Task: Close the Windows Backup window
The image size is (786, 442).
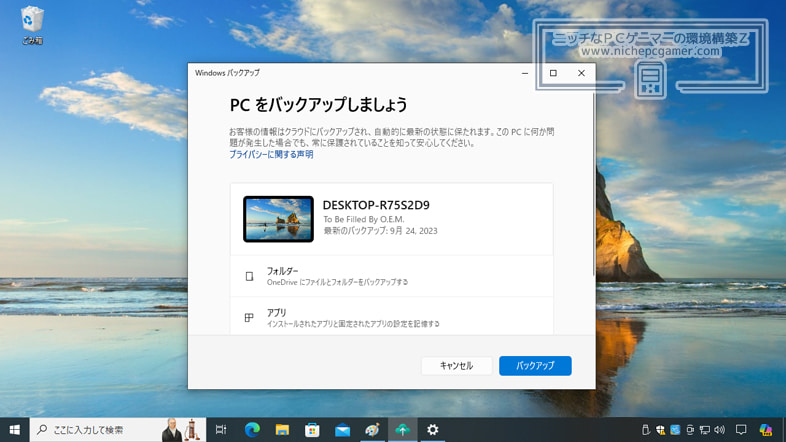Action: 581,73
